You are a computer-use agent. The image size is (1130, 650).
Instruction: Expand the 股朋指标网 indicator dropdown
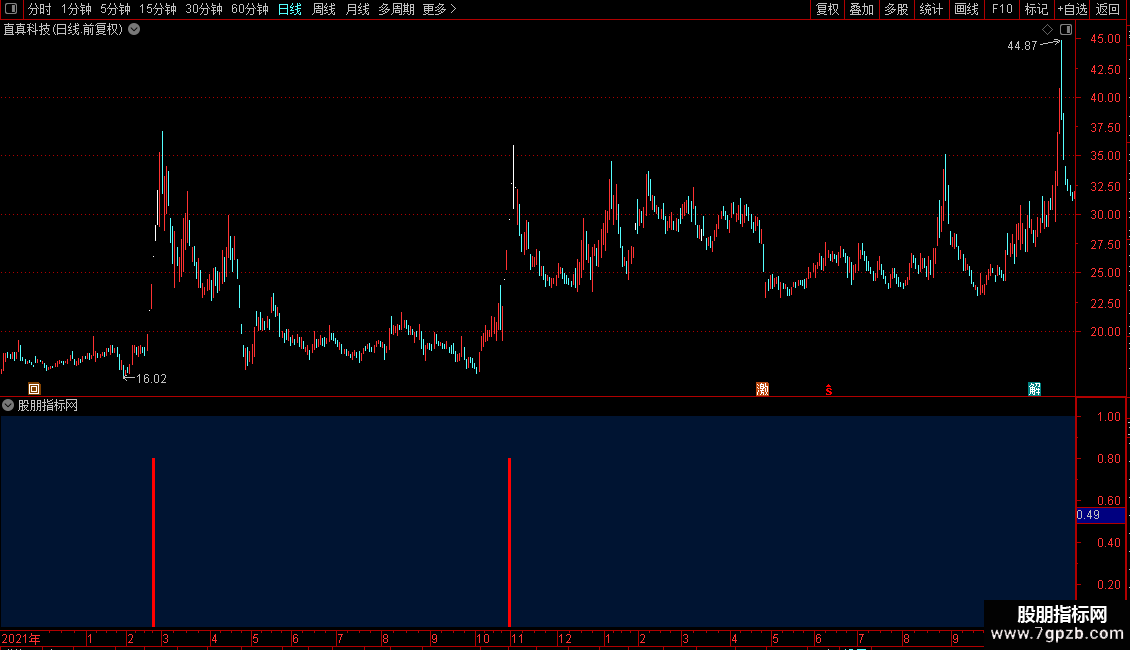[x=8, y=406]
